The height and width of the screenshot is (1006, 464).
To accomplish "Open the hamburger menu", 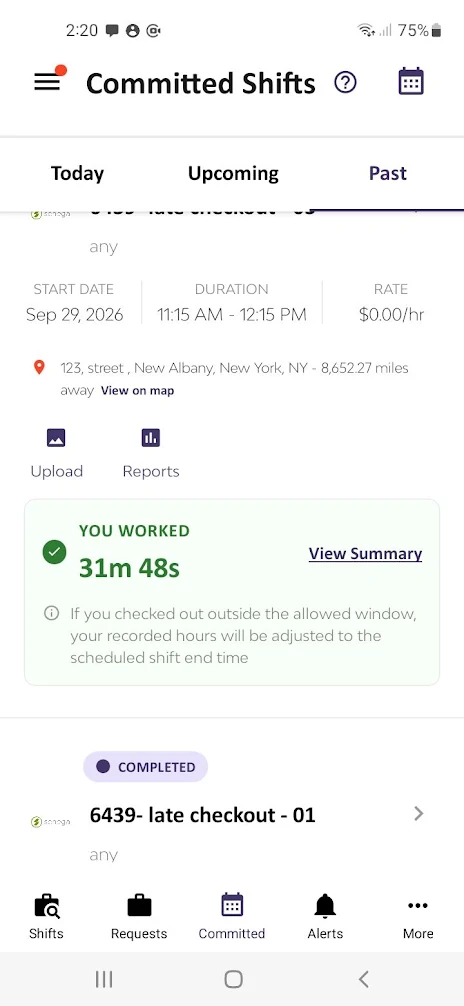I will pos(47,82).
